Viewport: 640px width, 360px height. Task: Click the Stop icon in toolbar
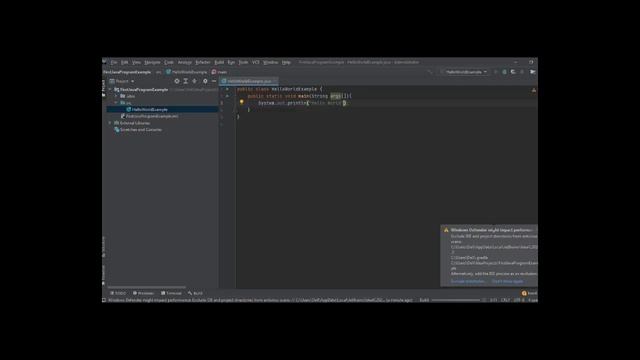[522, 72]
